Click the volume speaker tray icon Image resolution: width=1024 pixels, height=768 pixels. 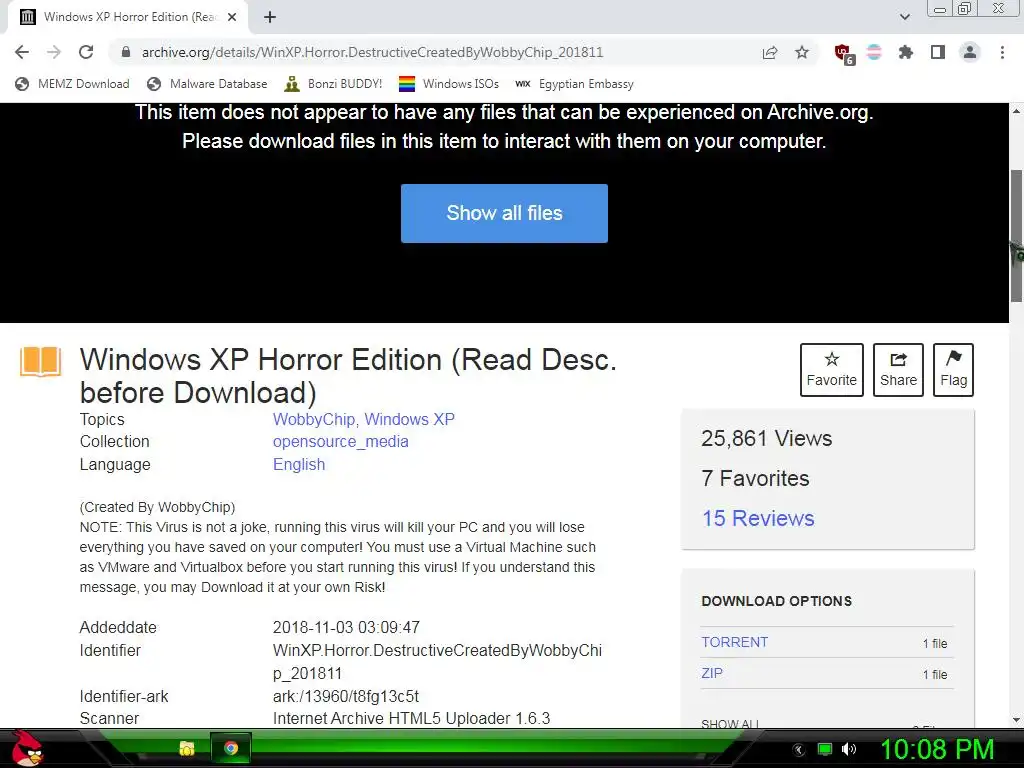coord(849,749)
